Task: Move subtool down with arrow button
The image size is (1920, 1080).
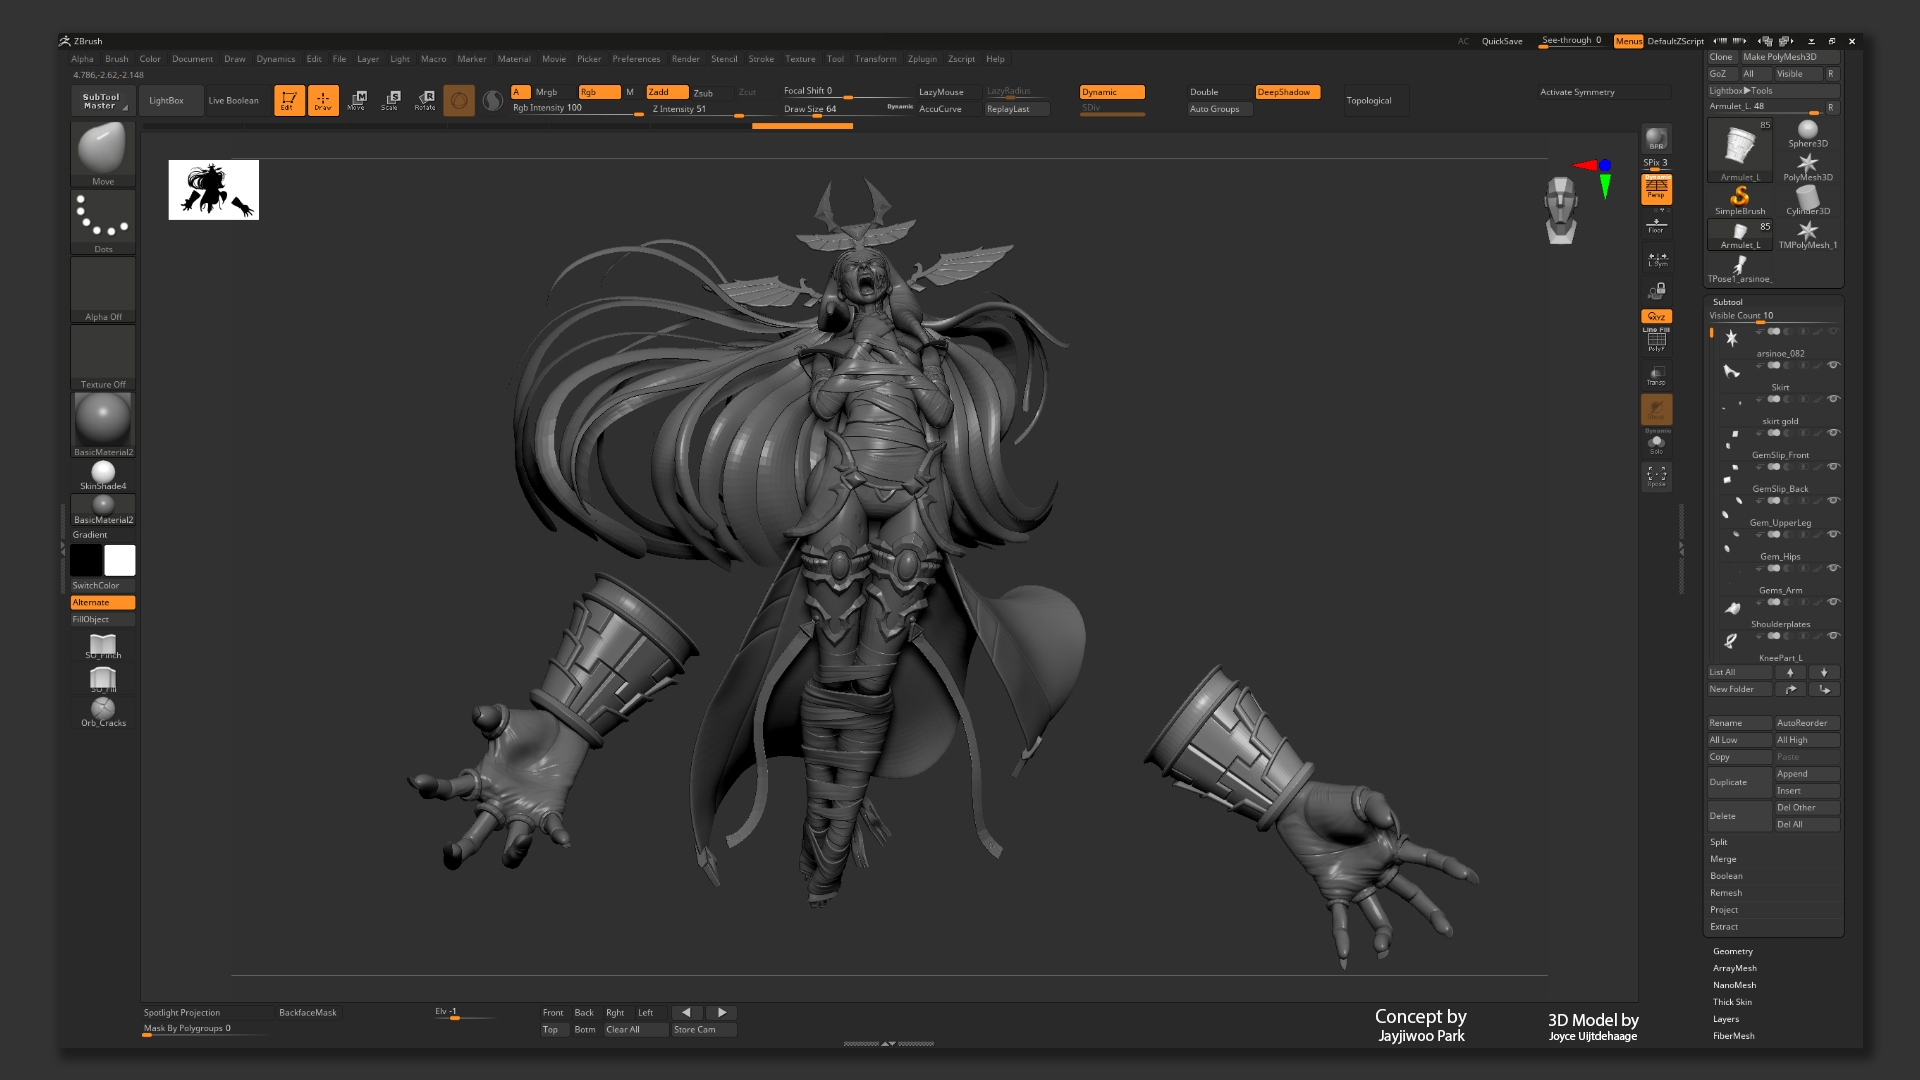Action: (x=1823, y=672)
